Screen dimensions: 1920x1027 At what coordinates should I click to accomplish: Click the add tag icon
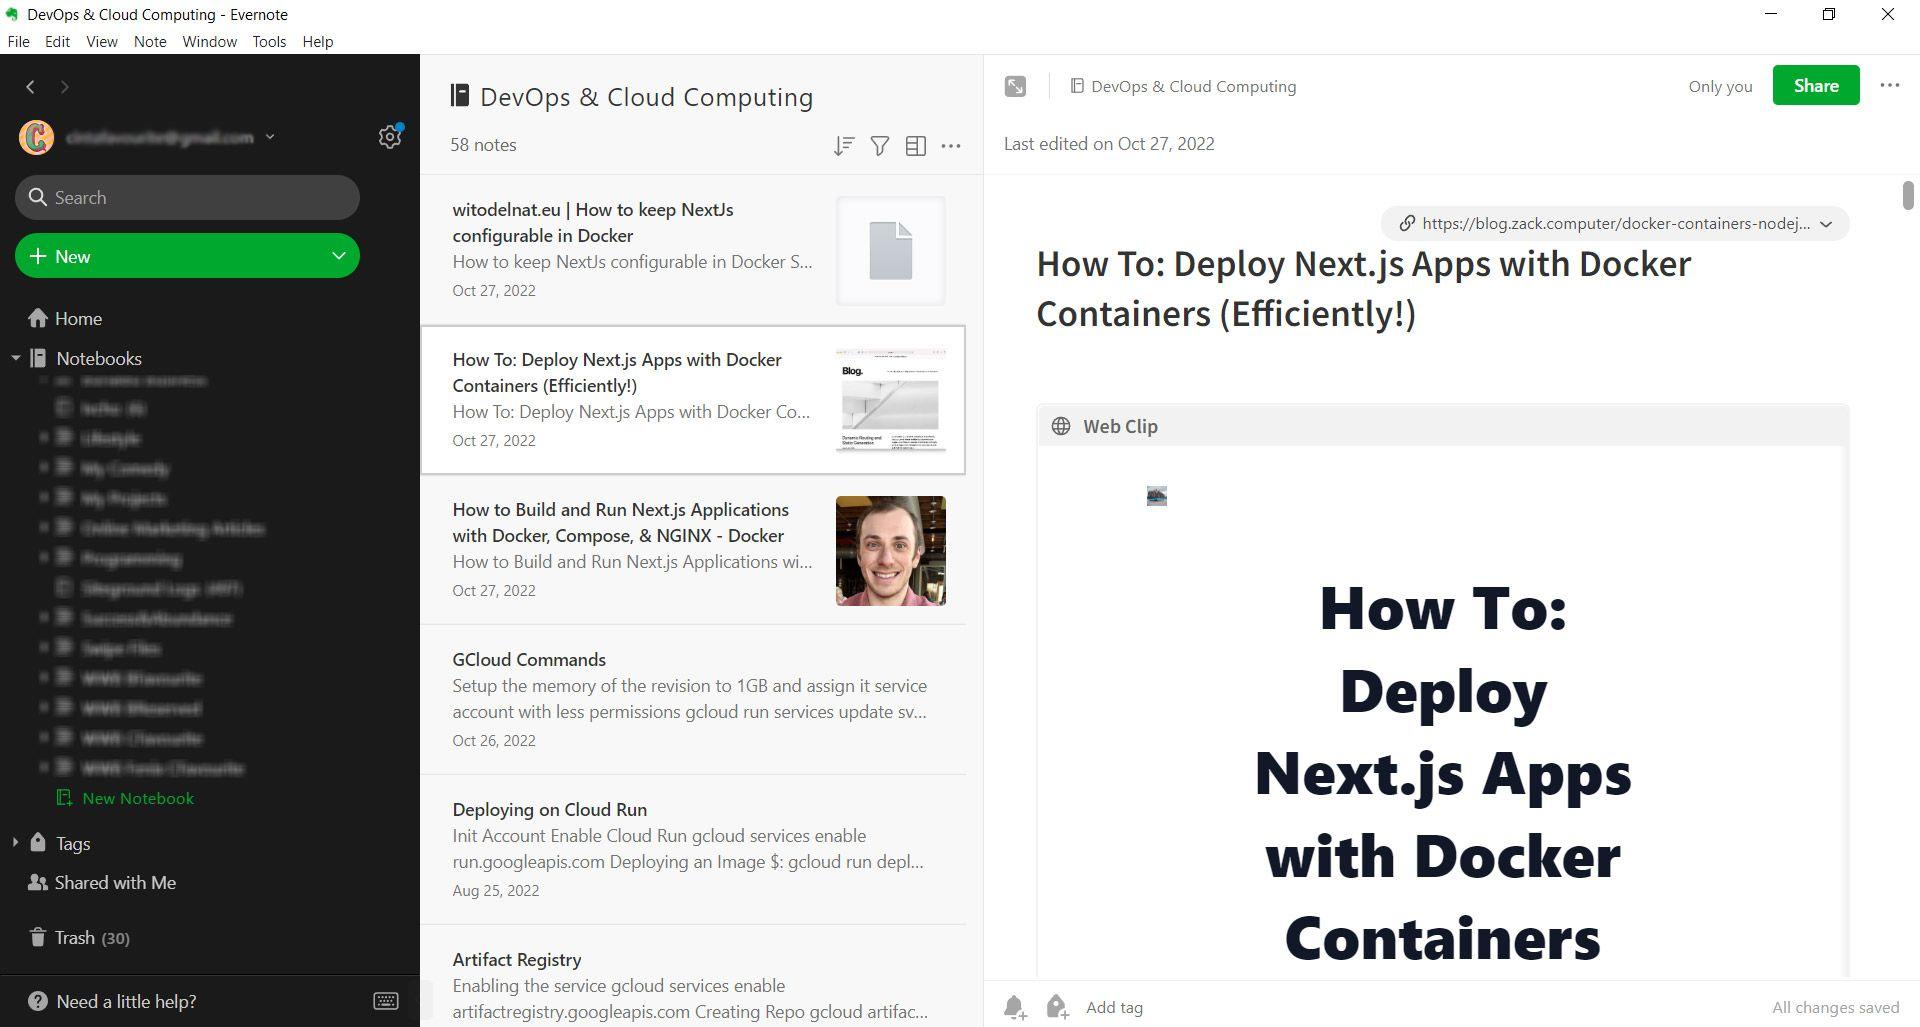pyautogui.click(x=1057, y=1007)
